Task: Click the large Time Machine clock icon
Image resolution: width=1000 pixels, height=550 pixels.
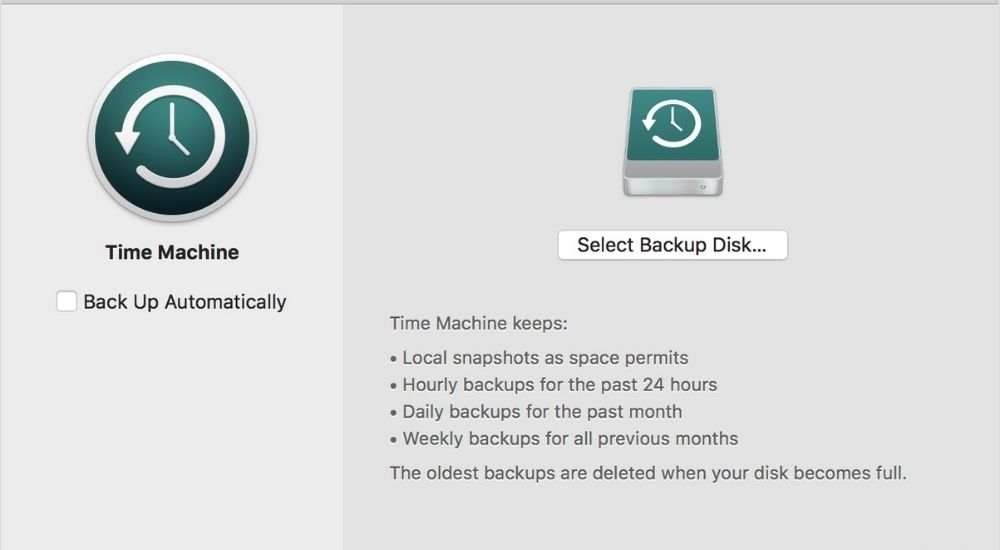Action: click(x=172, y=136)
